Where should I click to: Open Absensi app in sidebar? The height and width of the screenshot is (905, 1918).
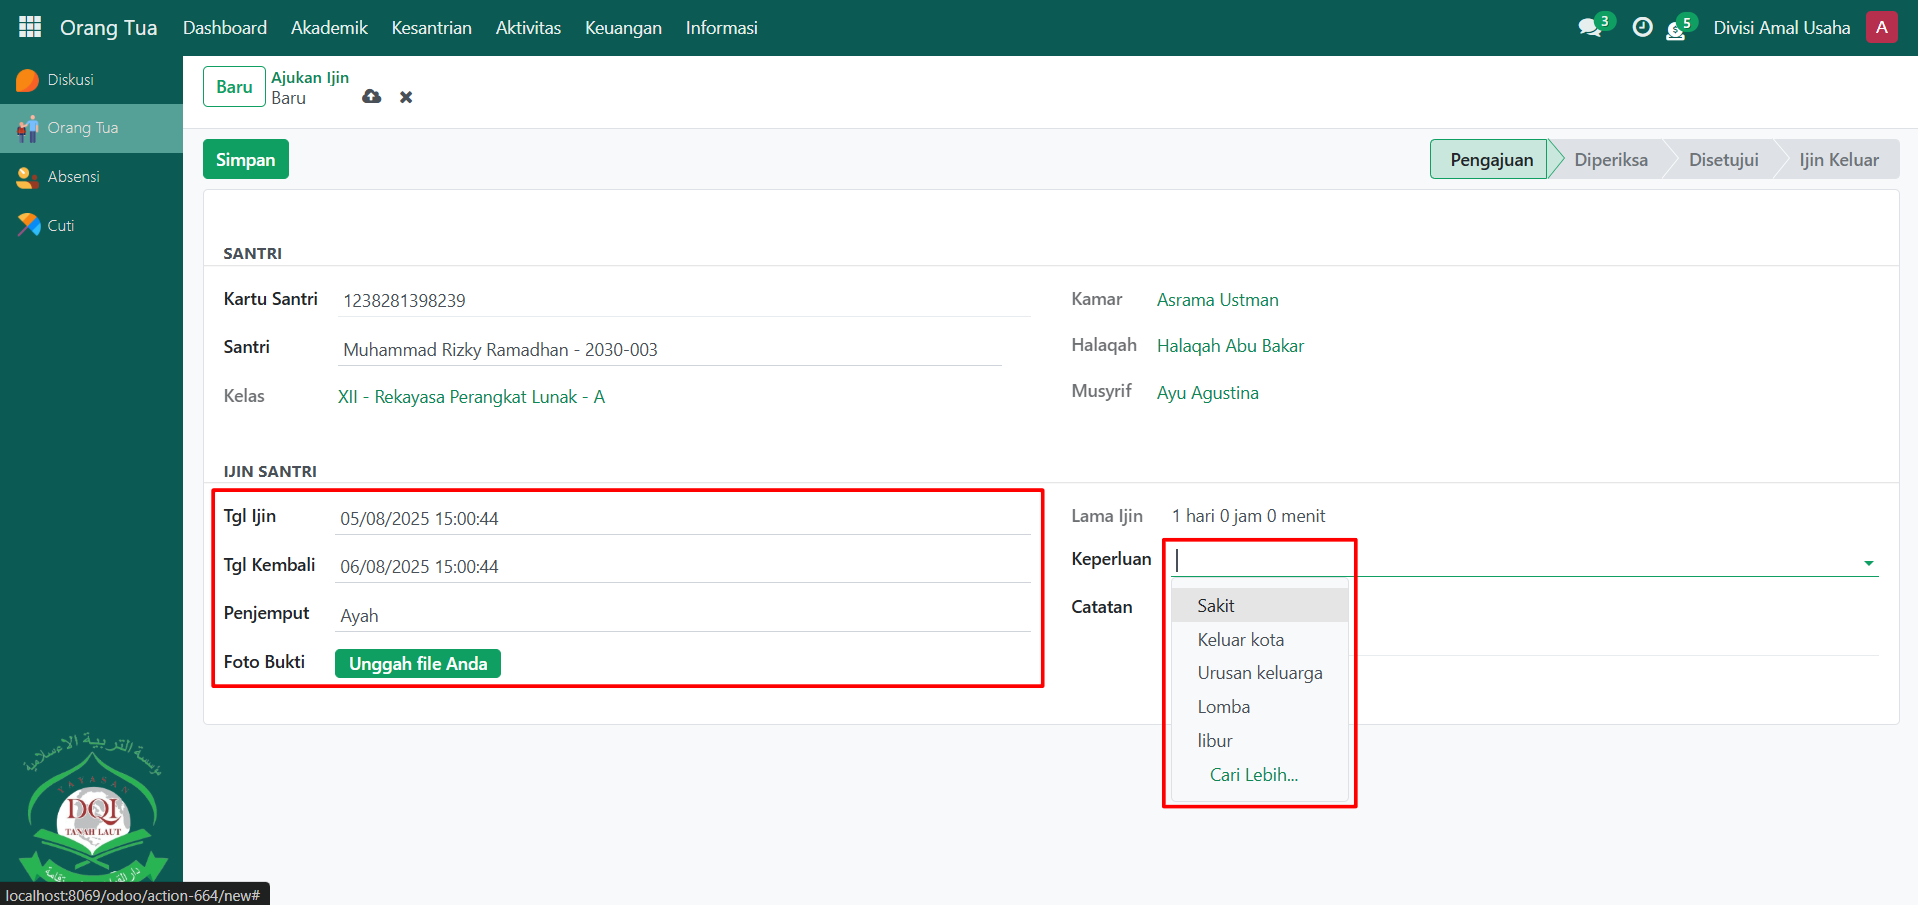pos(73,177)
